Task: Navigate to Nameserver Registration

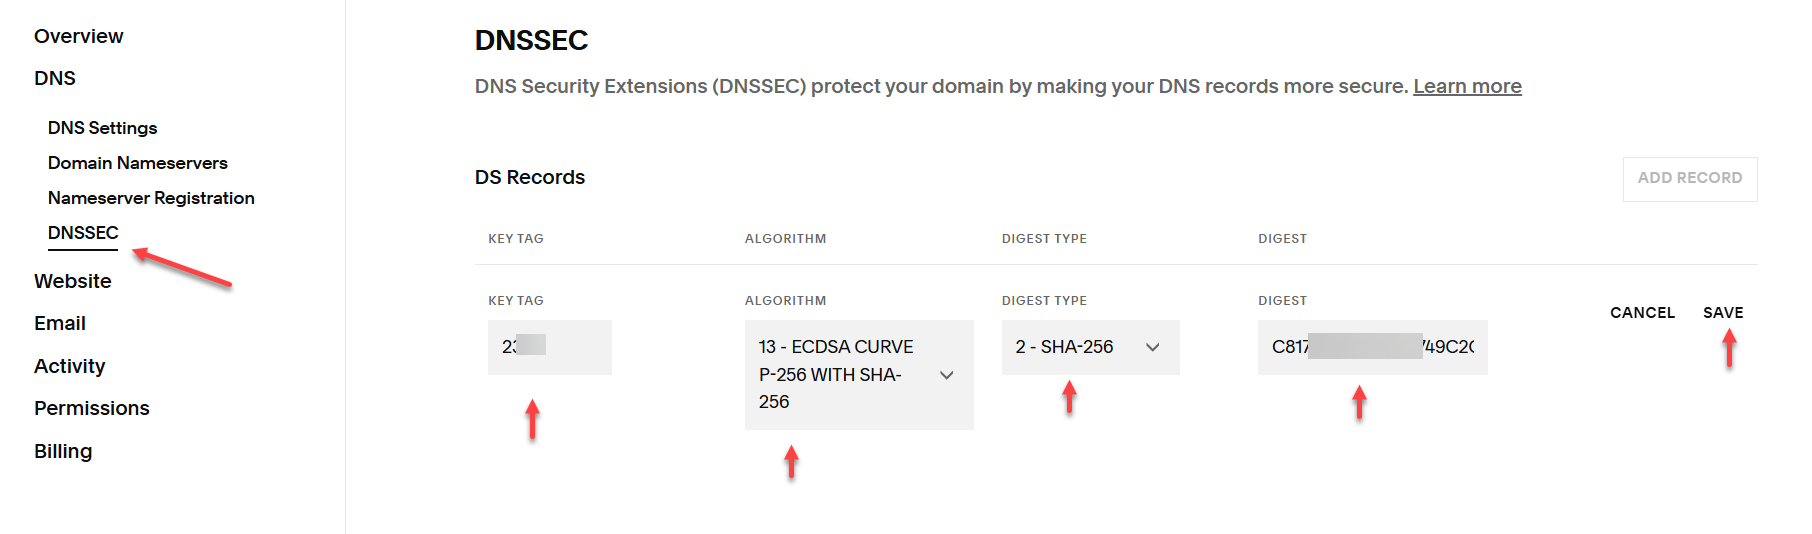Action: pyautogui.click(x=151, y=198)
